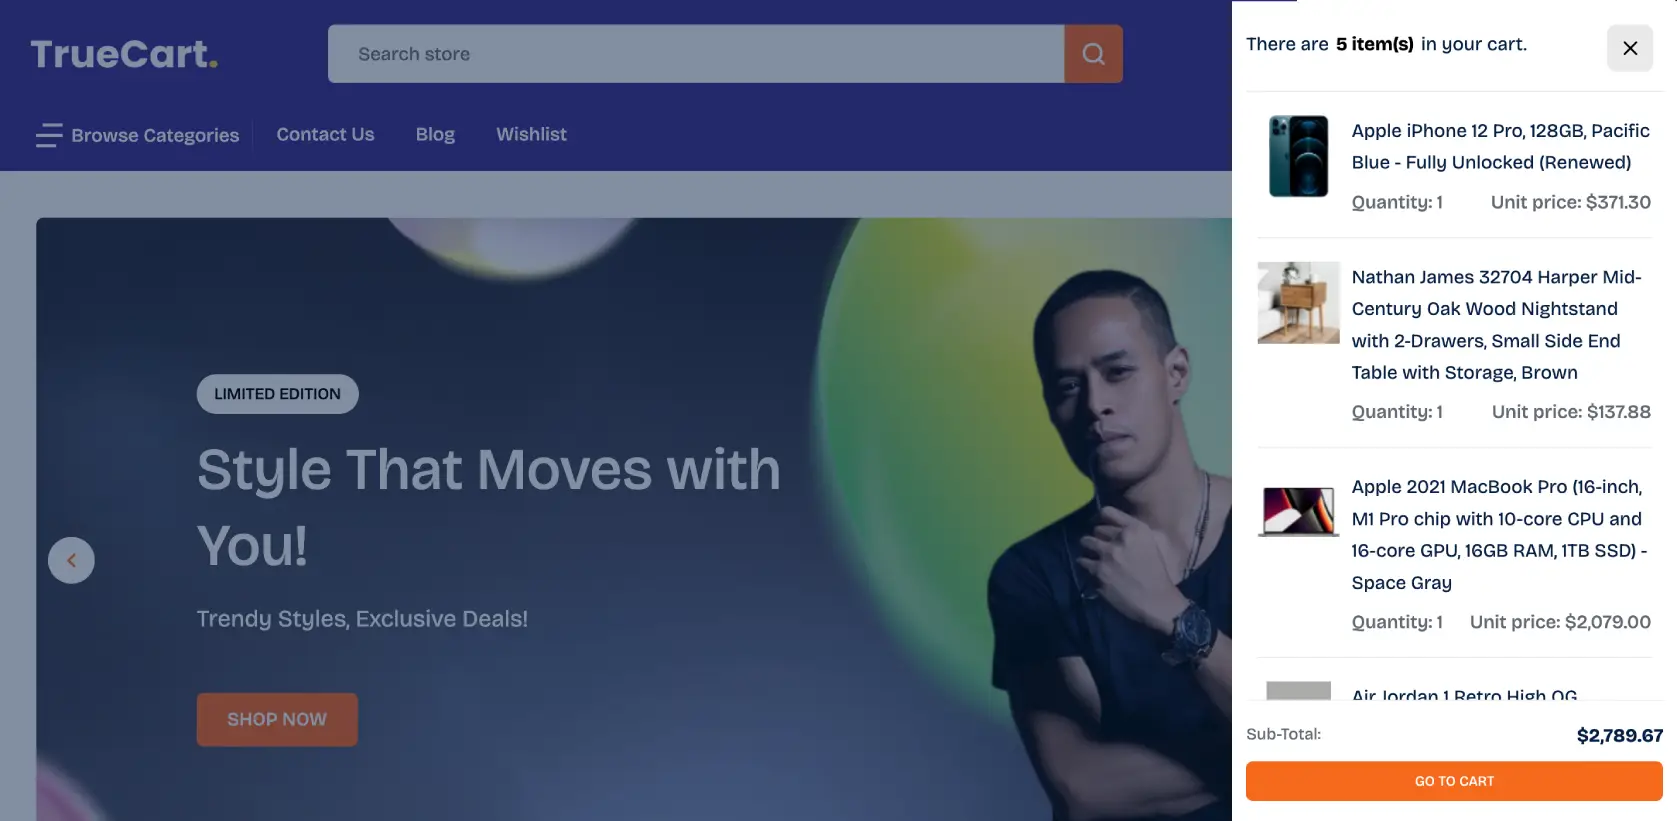Click the GO TO CART button
Viewport: 1677px width, 821px height.
click(x=1454, y=781)
